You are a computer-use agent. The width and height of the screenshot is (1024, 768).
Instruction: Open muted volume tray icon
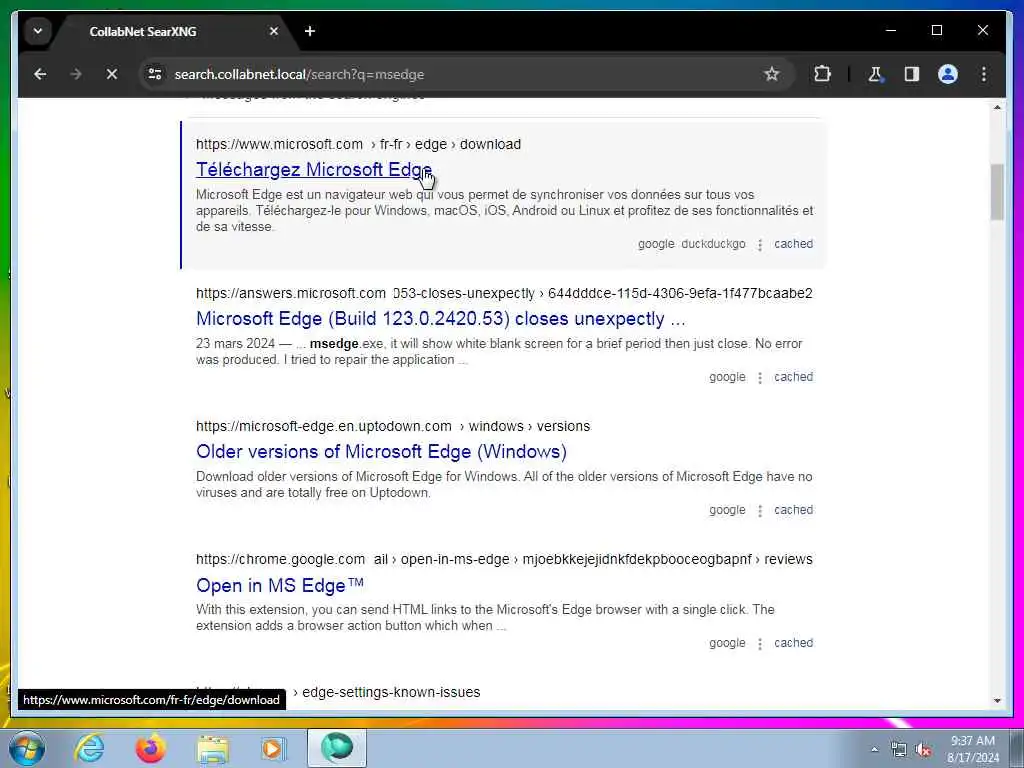point(923,750)
